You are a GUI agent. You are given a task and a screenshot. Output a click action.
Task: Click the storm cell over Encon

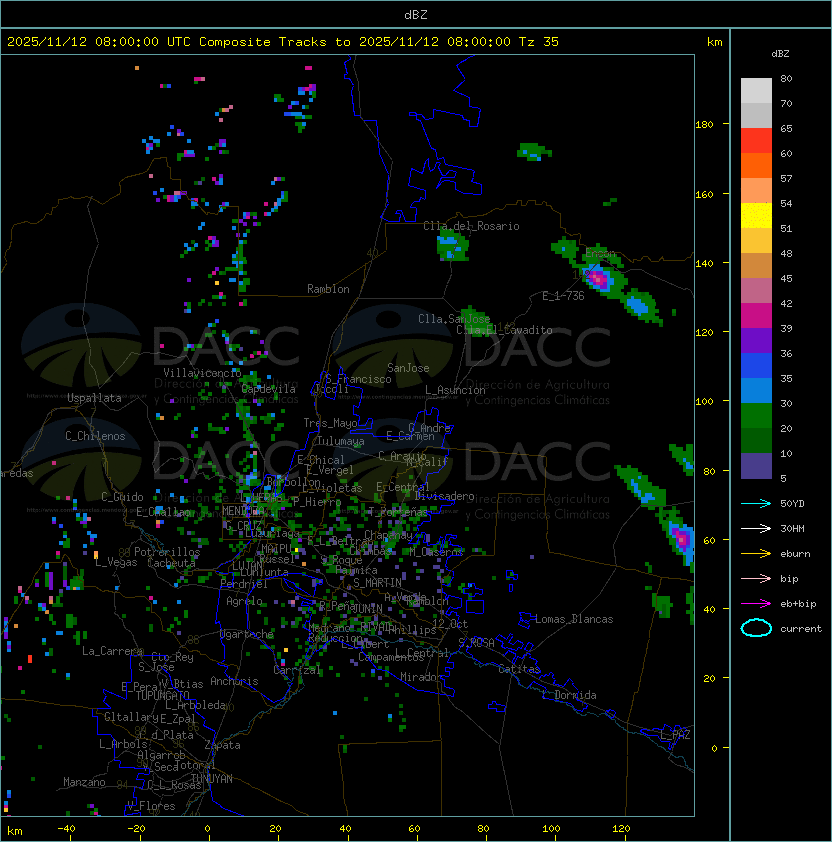[598, 279]
